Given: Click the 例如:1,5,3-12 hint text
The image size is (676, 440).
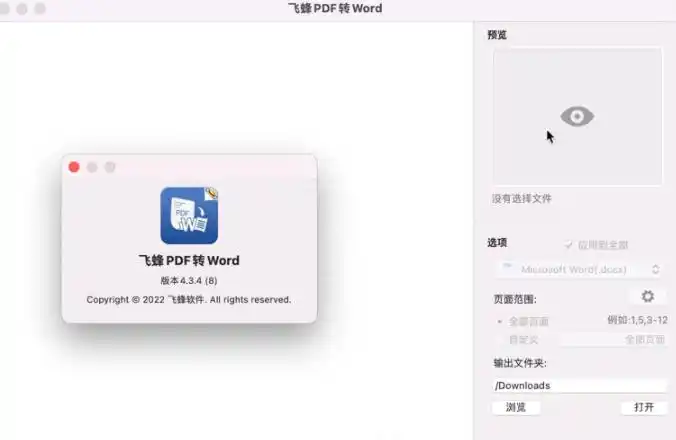Looking at the screenshot, I should pos(637,320).
